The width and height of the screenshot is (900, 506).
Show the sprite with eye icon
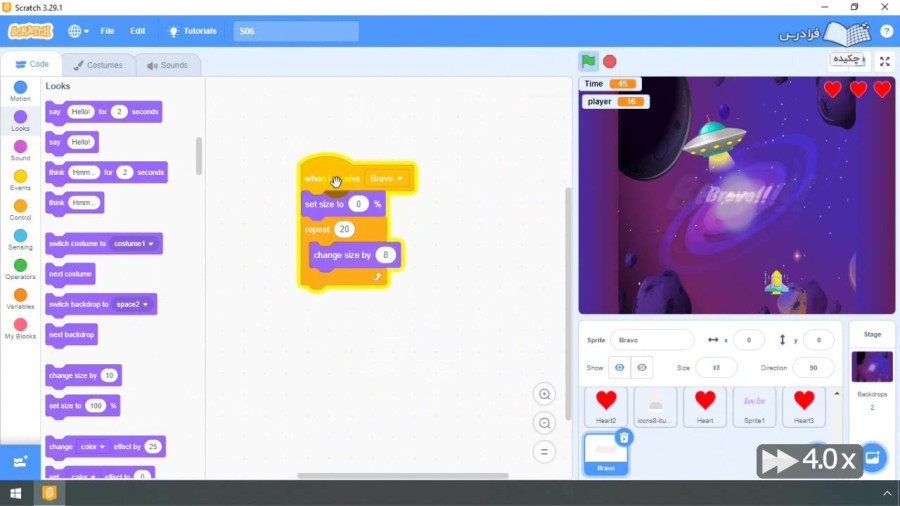(x=619, y=368)
